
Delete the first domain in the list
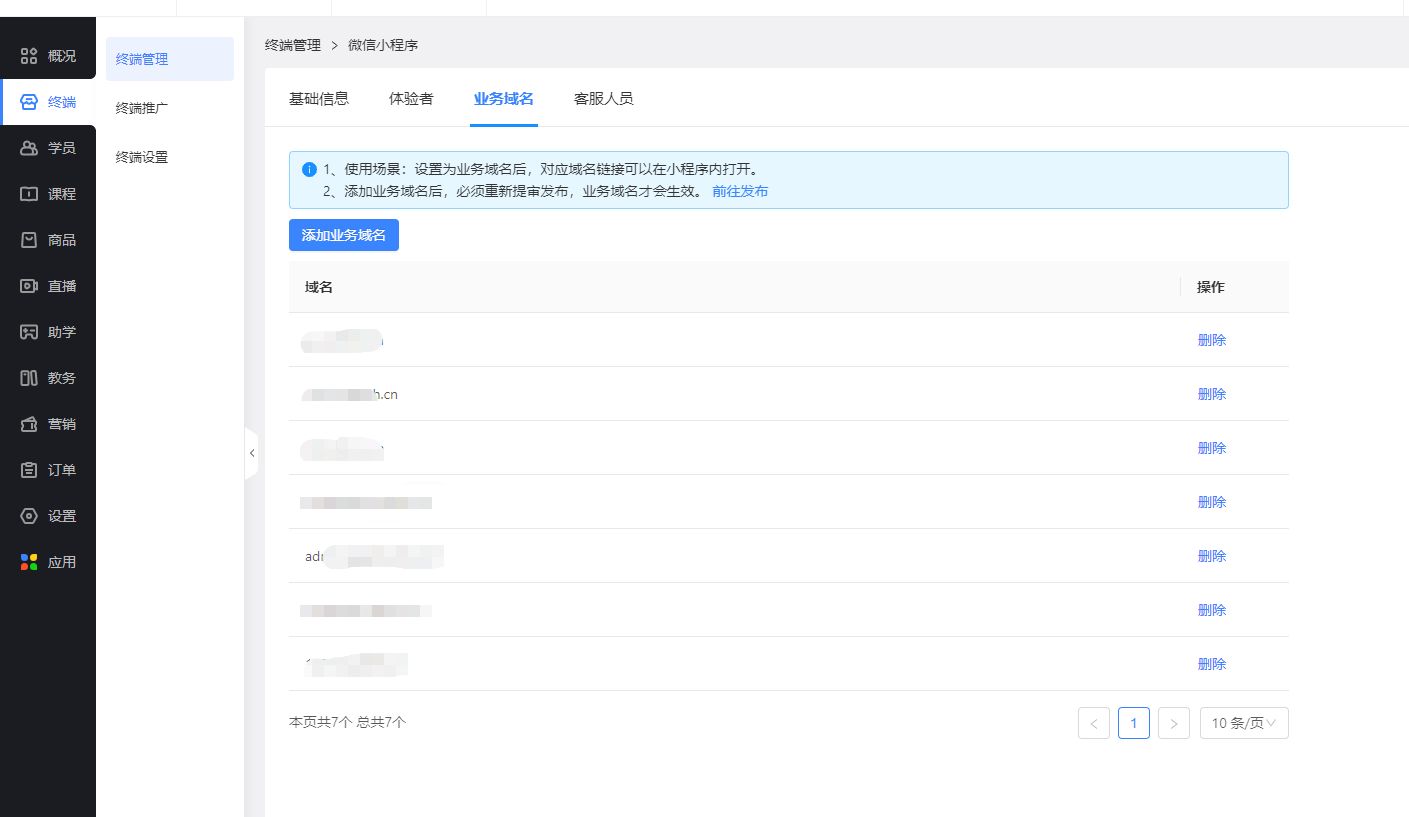click(x=1211, y=340)
